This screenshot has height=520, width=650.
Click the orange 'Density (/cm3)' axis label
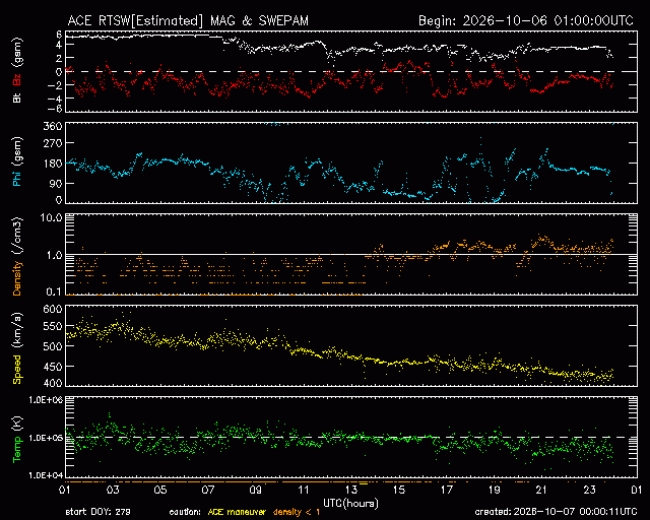(17, 256)
